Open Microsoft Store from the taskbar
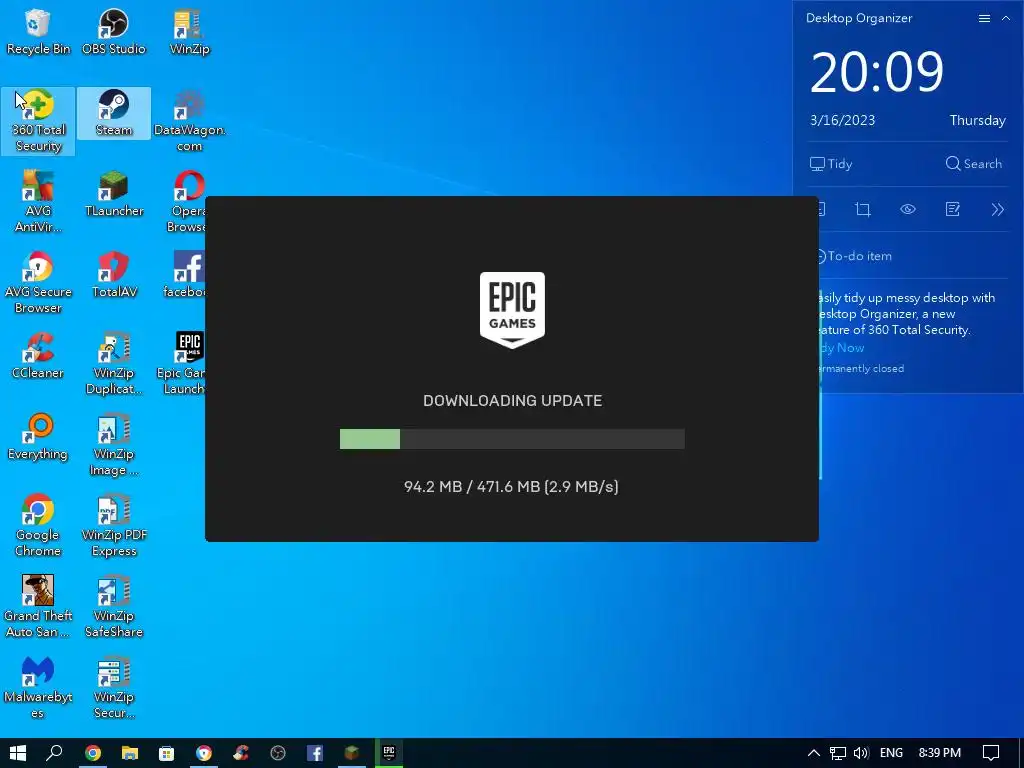 click(167, 753)
